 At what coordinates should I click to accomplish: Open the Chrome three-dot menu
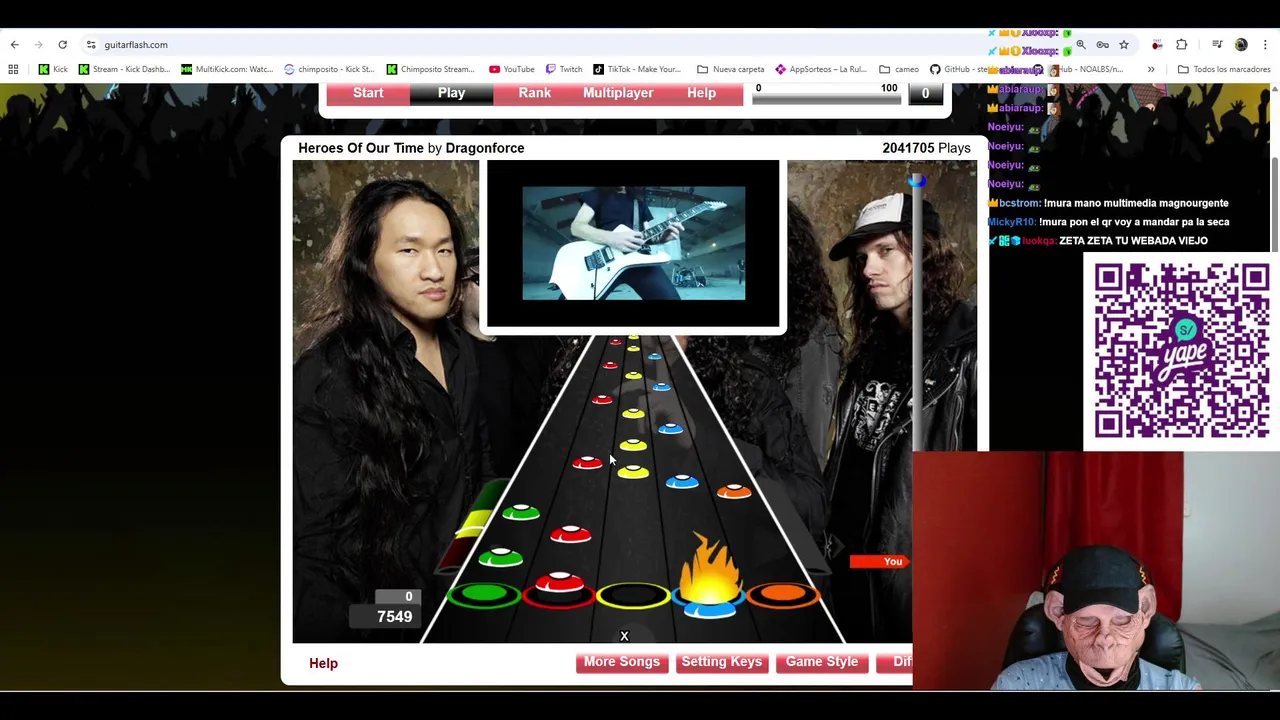coord(1265,45)
